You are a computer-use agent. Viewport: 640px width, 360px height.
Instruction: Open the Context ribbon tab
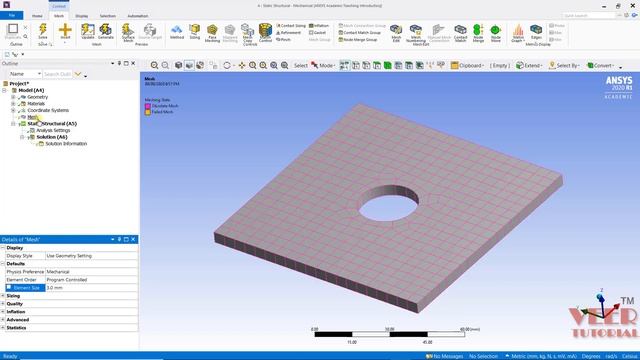[x=59, y=6]
